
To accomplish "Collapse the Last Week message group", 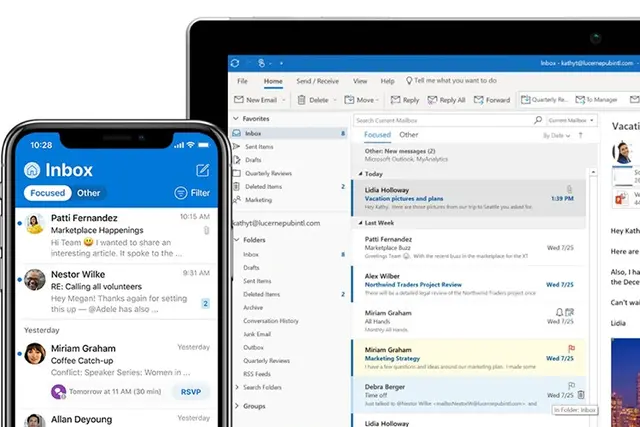I will tap(360, 223).
